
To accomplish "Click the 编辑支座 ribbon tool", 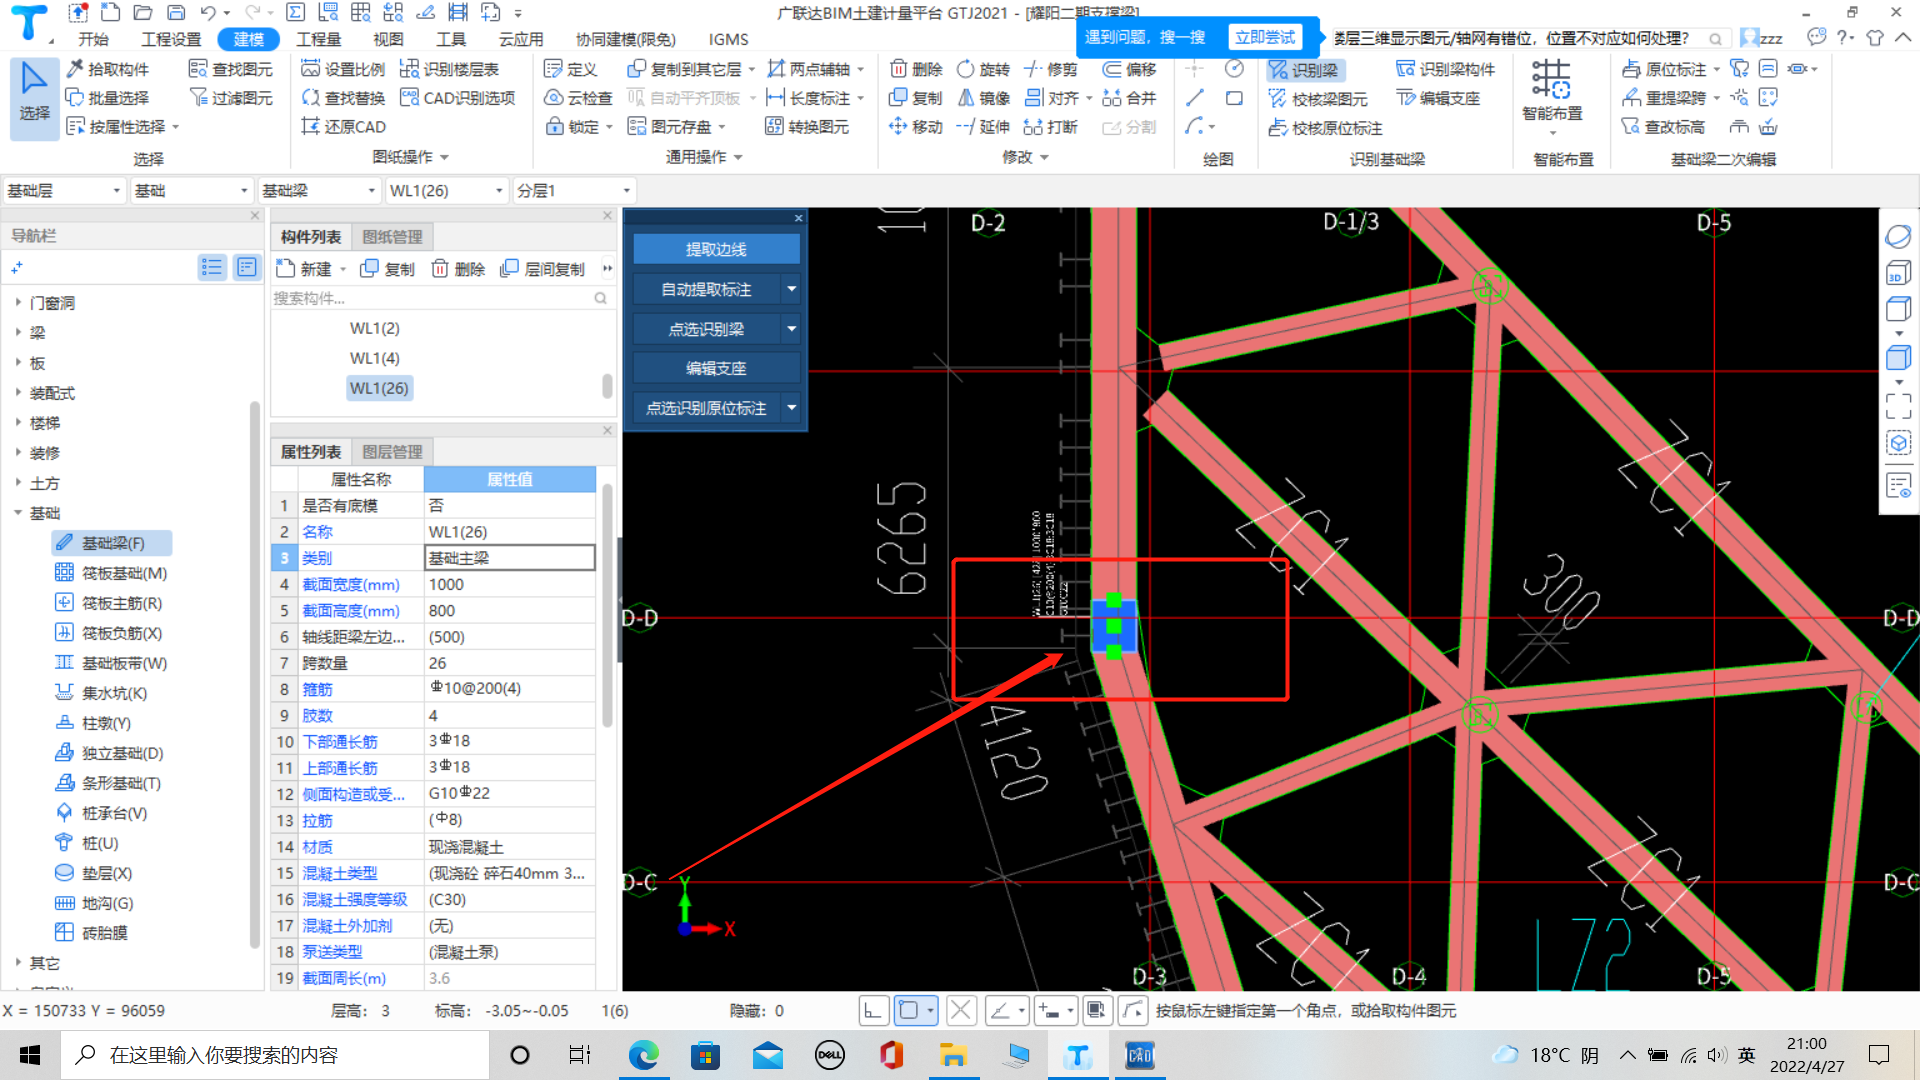I will coord(1438,98).
